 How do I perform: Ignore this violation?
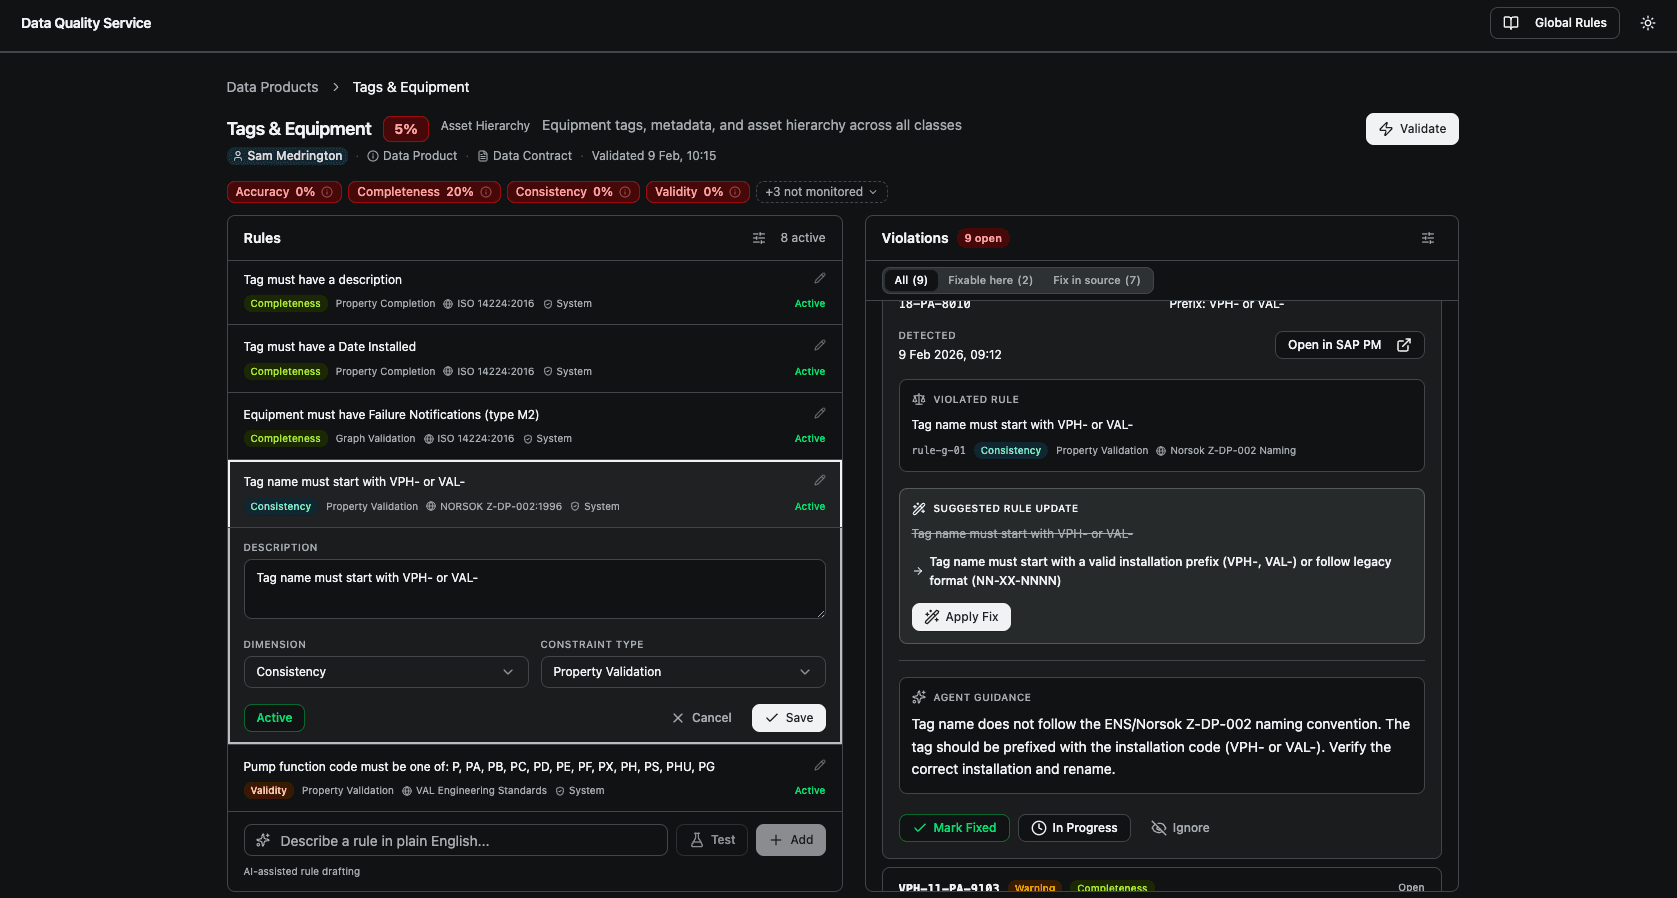point(1180,828)
